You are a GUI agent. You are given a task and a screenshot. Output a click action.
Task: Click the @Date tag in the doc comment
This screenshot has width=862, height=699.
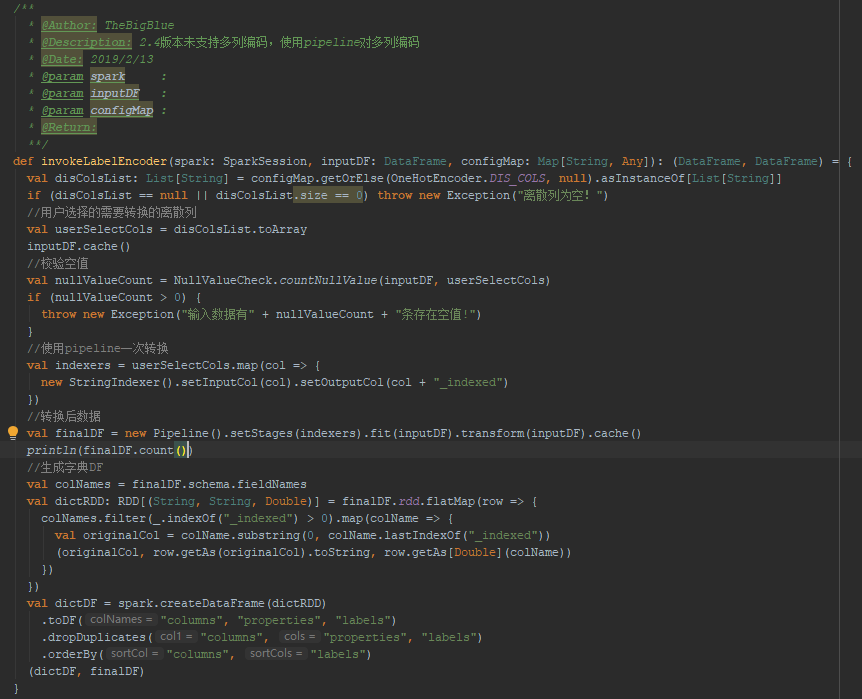click(62, 59)
